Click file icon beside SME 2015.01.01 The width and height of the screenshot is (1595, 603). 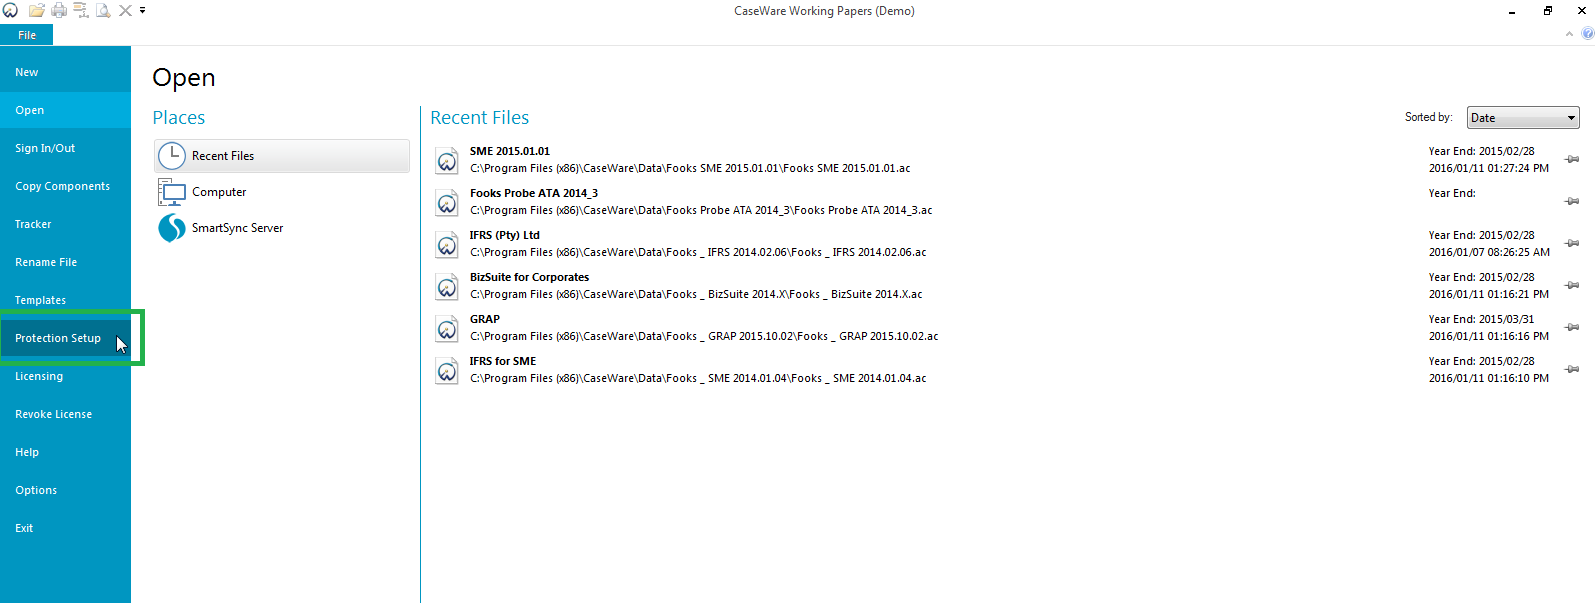[x=447, y=161]
